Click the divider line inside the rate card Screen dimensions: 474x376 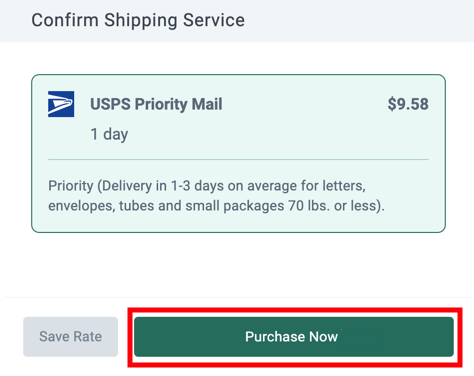(238, 160)
